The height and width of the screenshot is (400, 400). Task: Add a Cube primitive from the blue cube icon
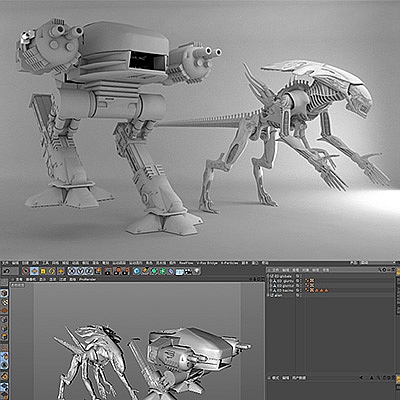137,271
